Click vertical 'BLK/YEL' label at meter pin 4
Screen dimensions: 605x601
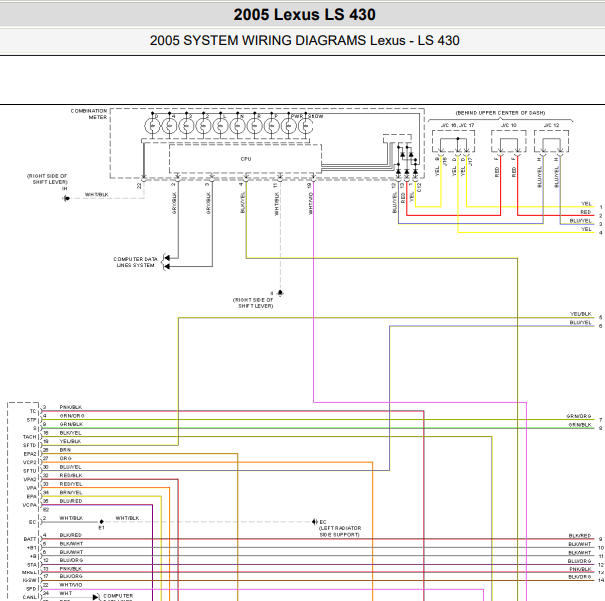coord(243,203)
